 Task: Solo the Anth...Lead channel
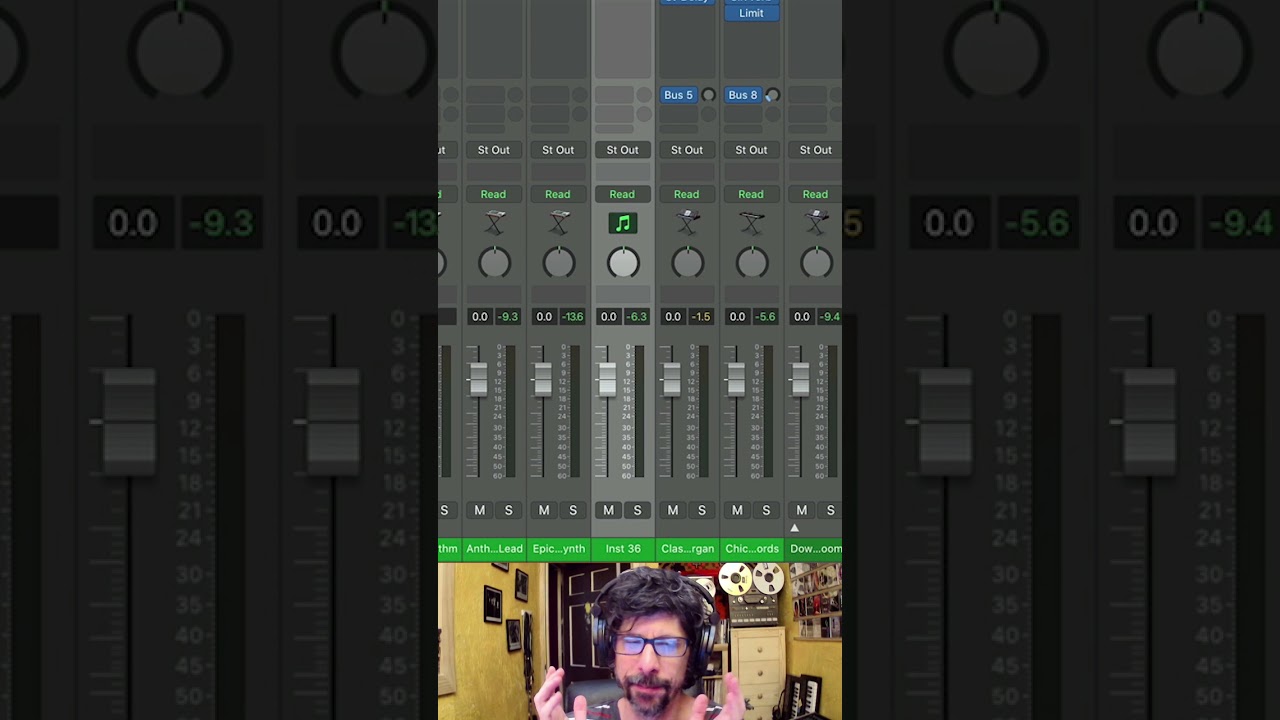509,510
